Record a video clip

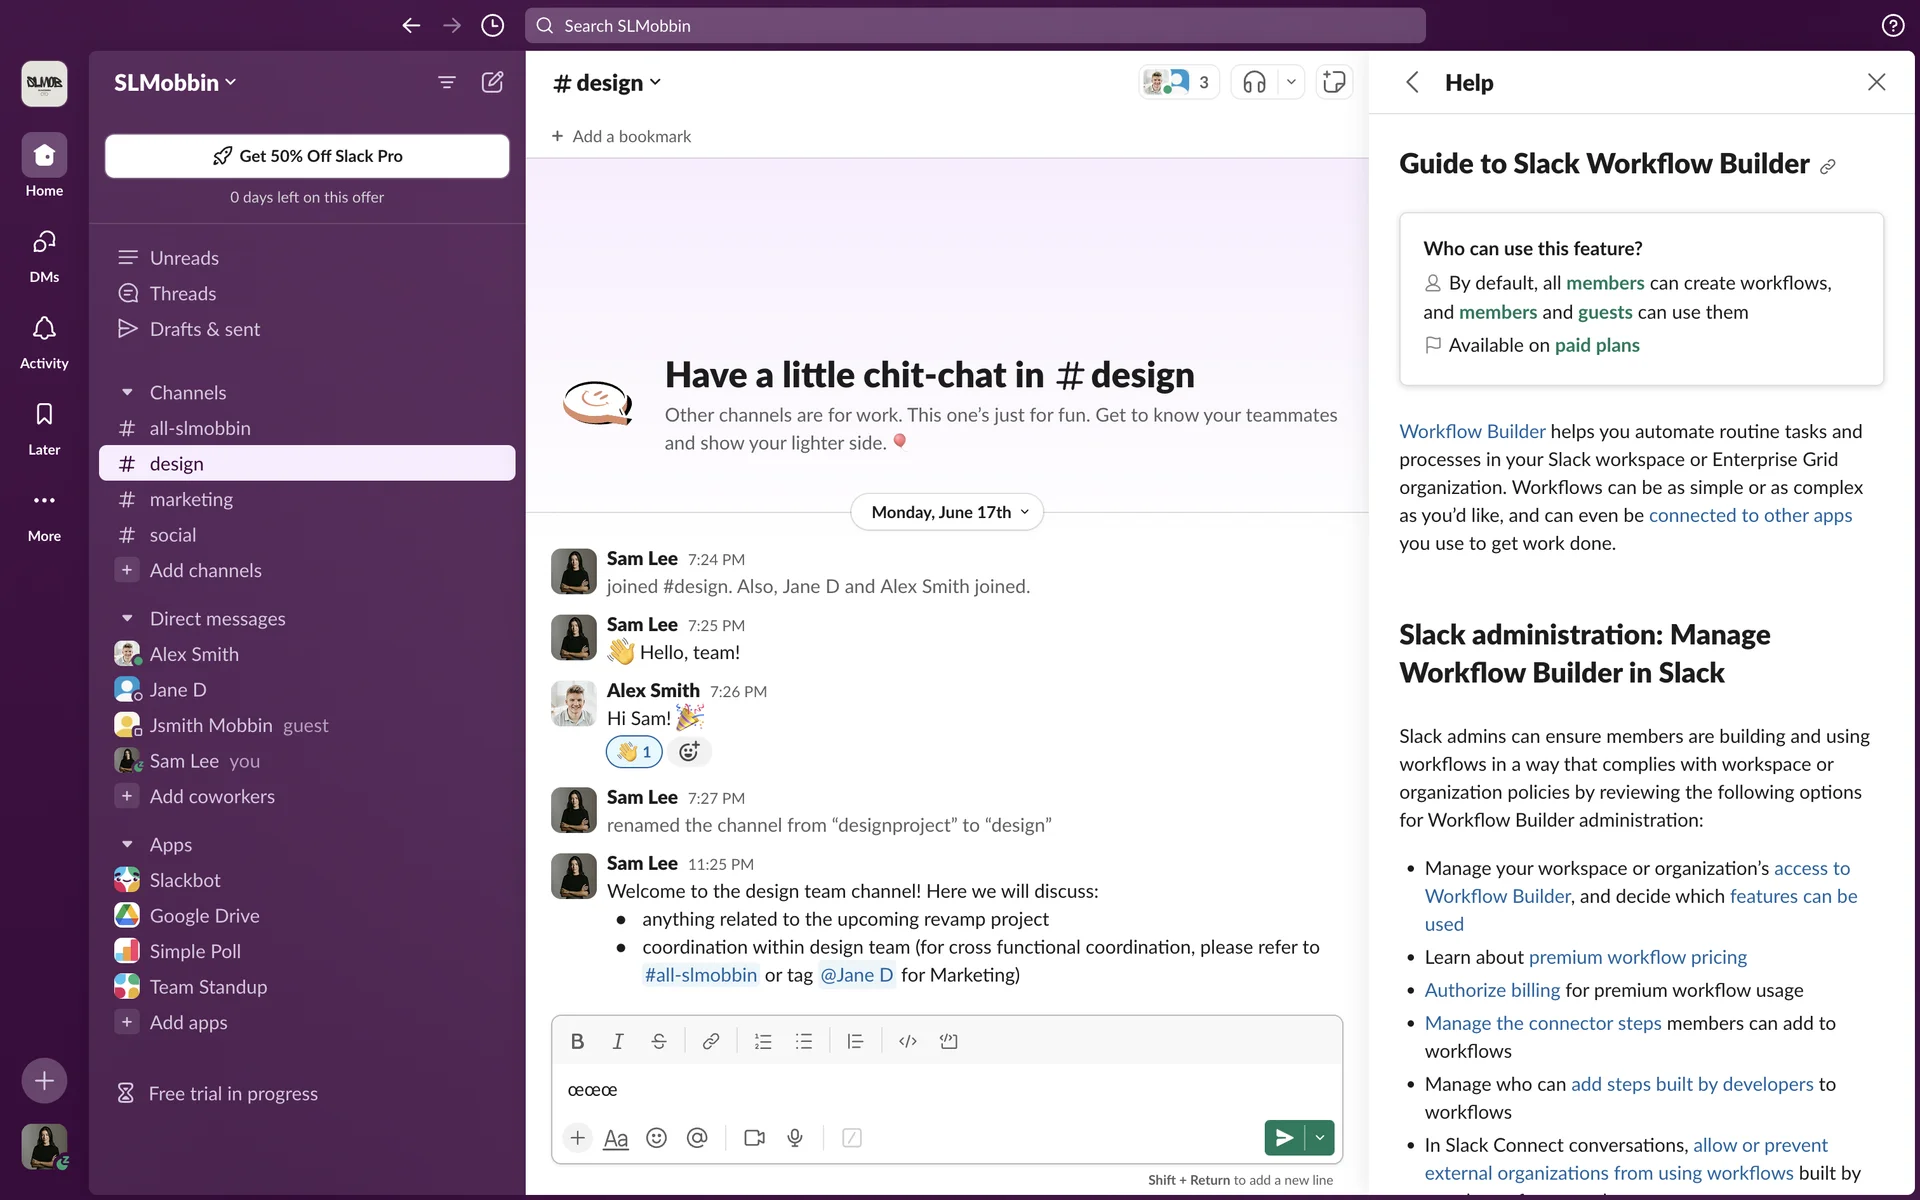(x=754, y=1138)
